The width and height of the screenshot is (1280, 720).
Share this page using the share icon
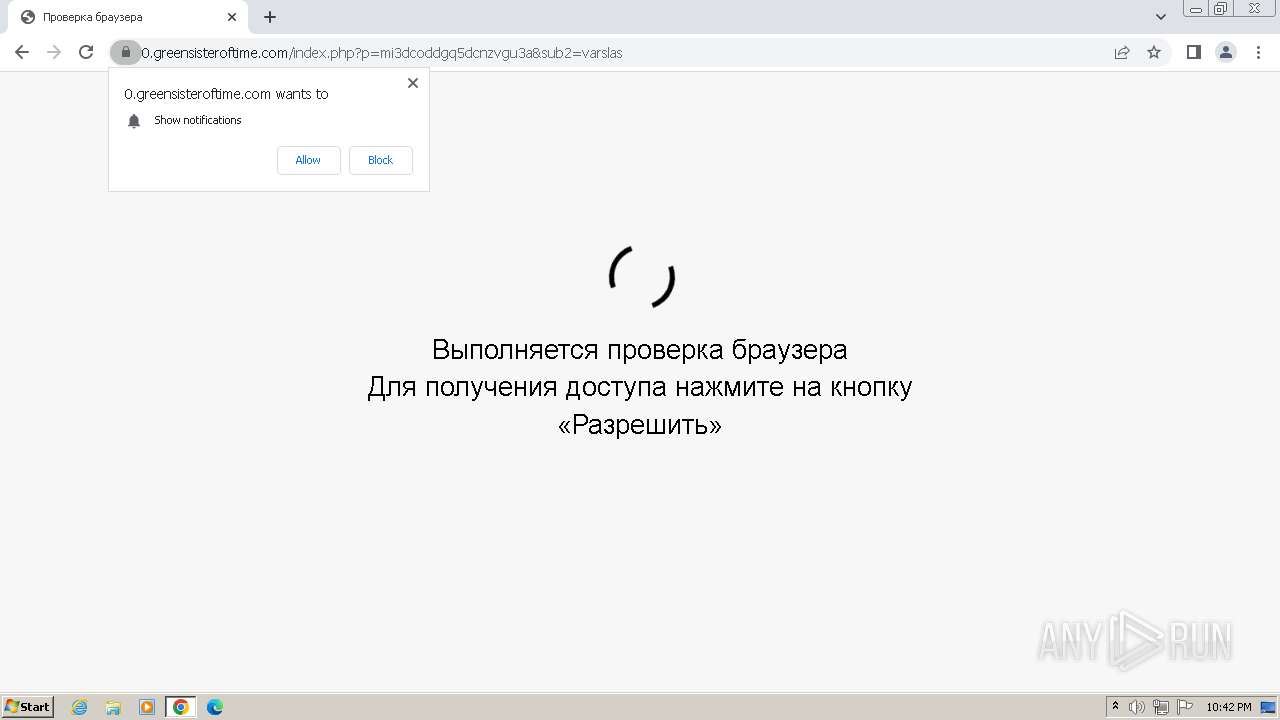[1122, 52]
